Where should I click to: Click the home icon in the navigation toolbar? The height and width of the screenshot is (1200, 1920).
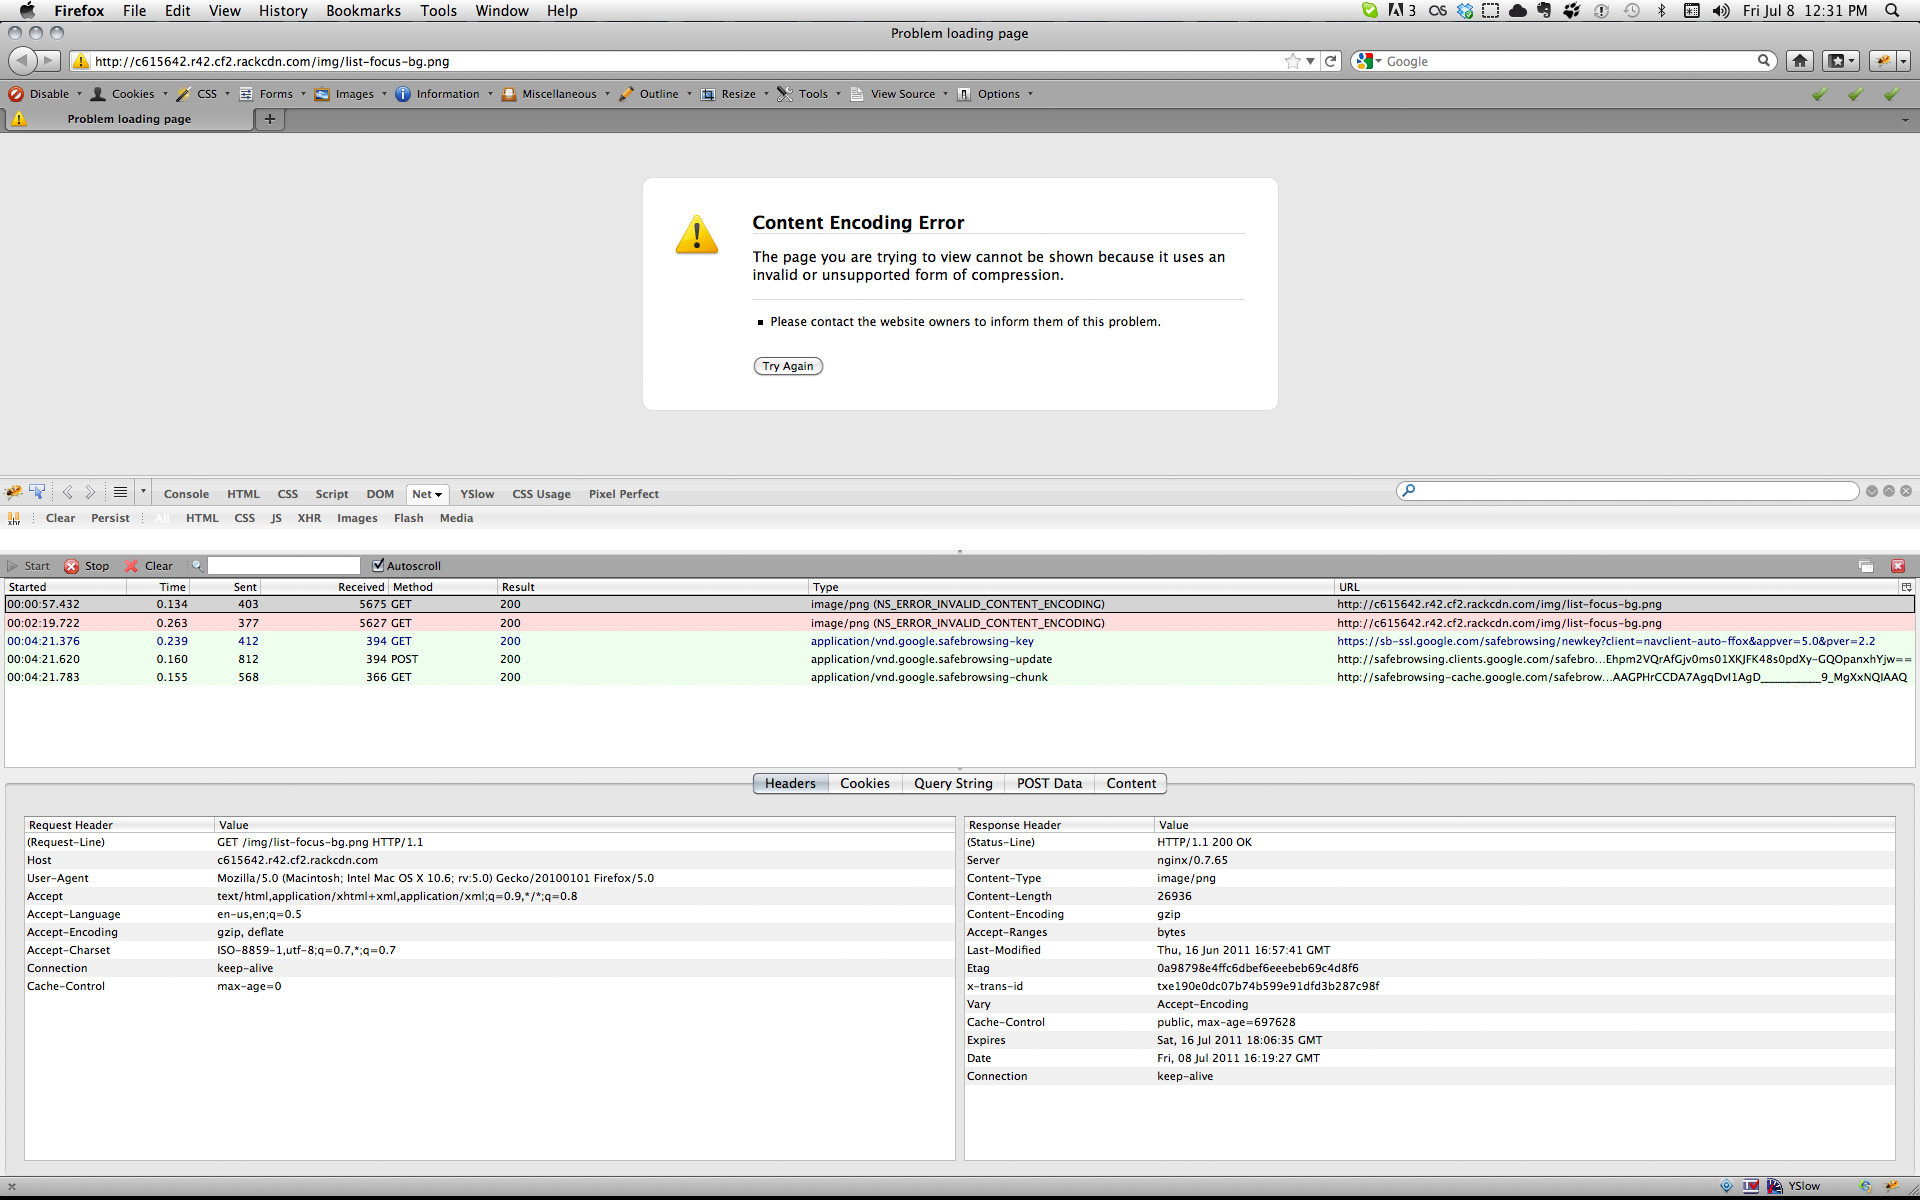pos(1799,60)
